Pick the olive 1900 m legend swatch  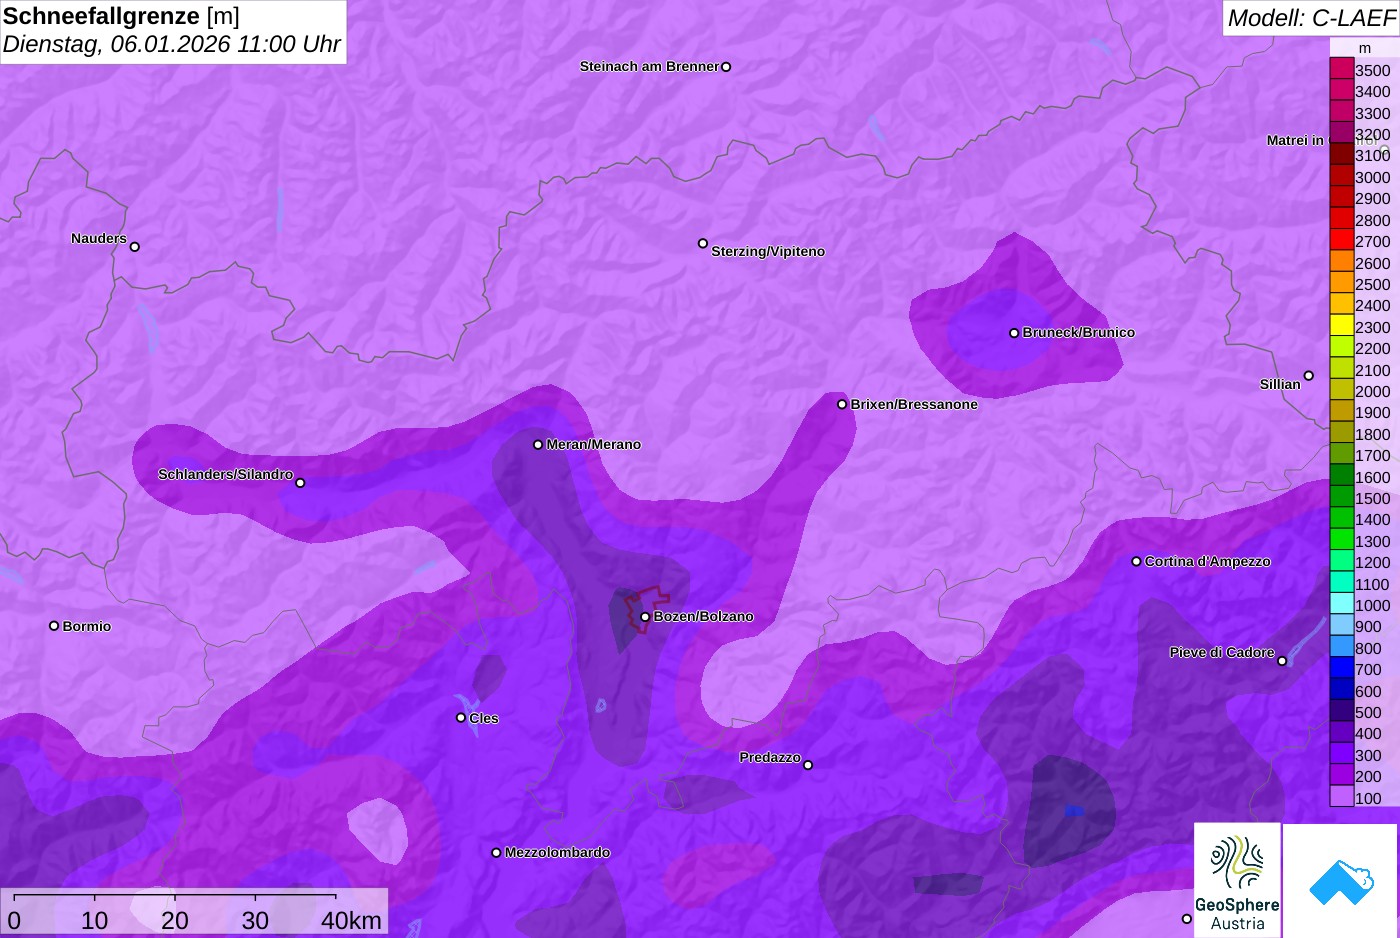click(x=1342, y=411)
